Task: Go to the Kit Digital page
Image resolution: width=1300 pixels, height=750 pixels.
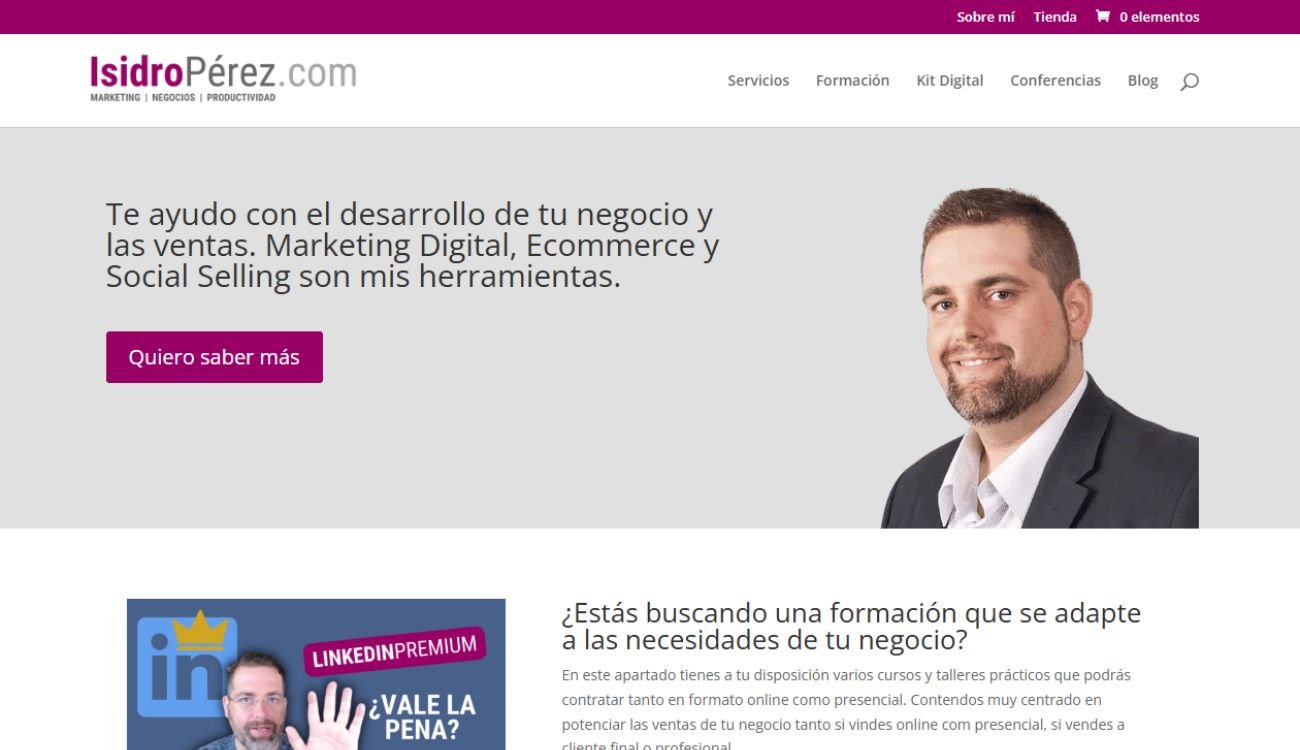Action: tap(950, 81)
